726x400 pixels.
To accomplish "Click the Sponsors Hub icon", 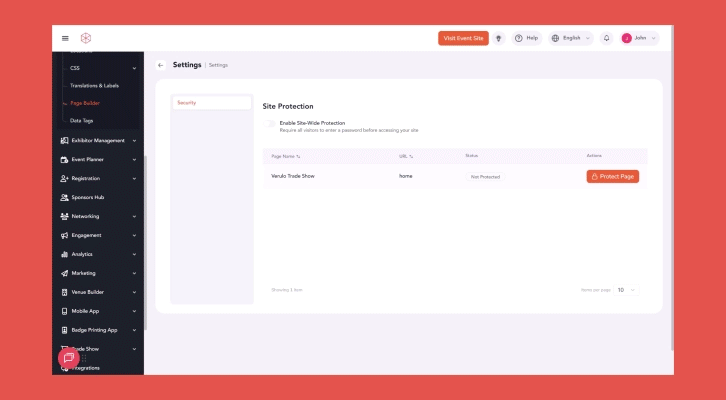I will click(x=64, y=198).
